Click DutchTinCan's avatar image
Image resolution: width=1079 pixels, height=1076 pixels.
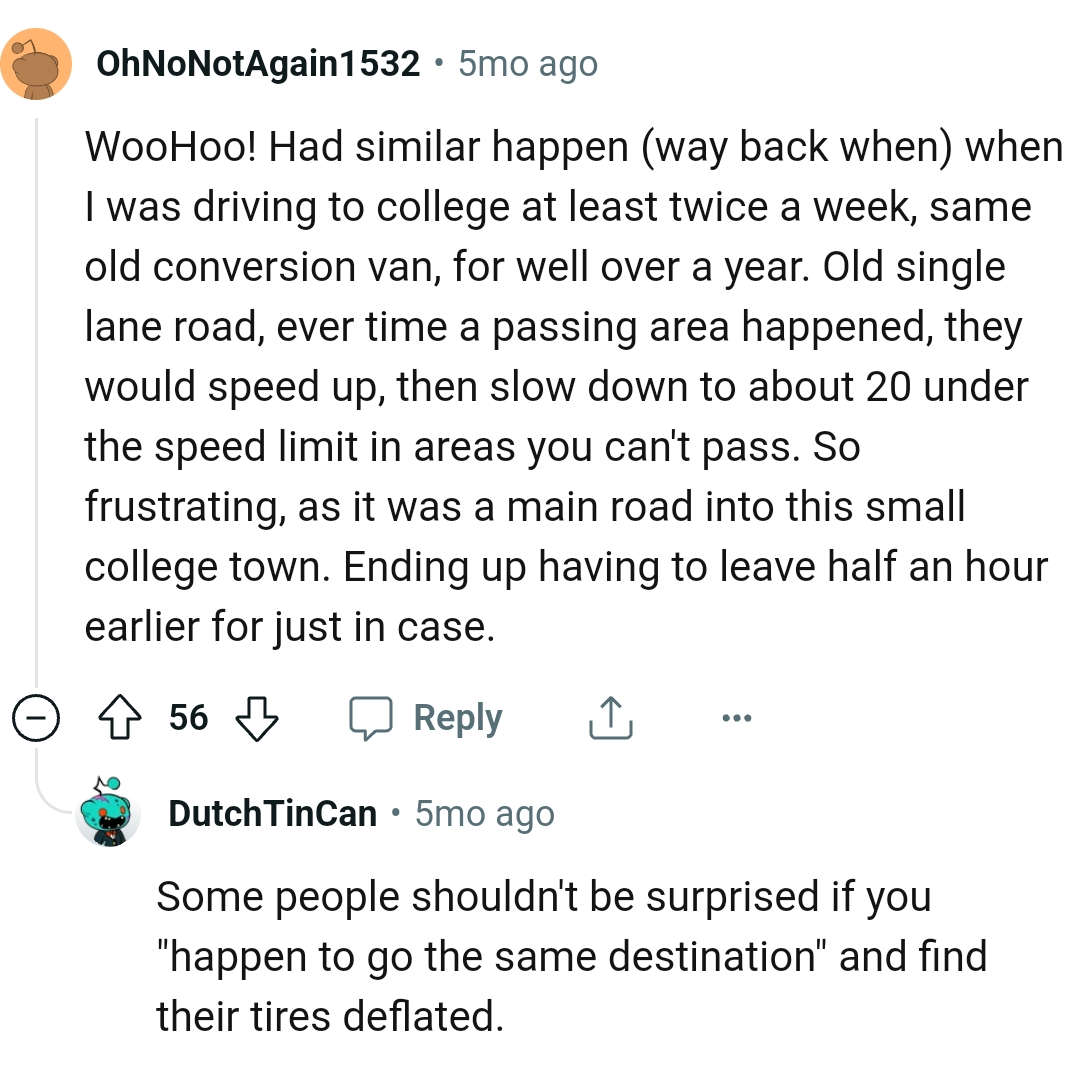(x=108, y=812)
